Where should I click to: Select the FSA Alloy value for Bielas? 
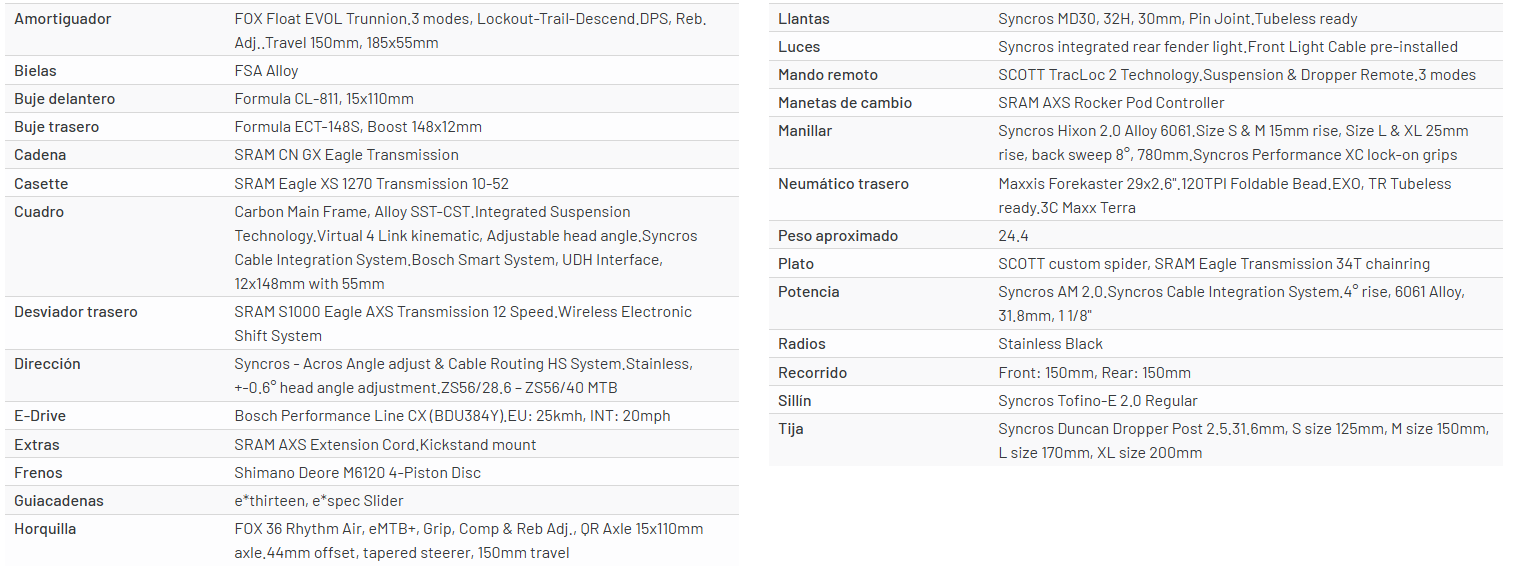point(266,71)
